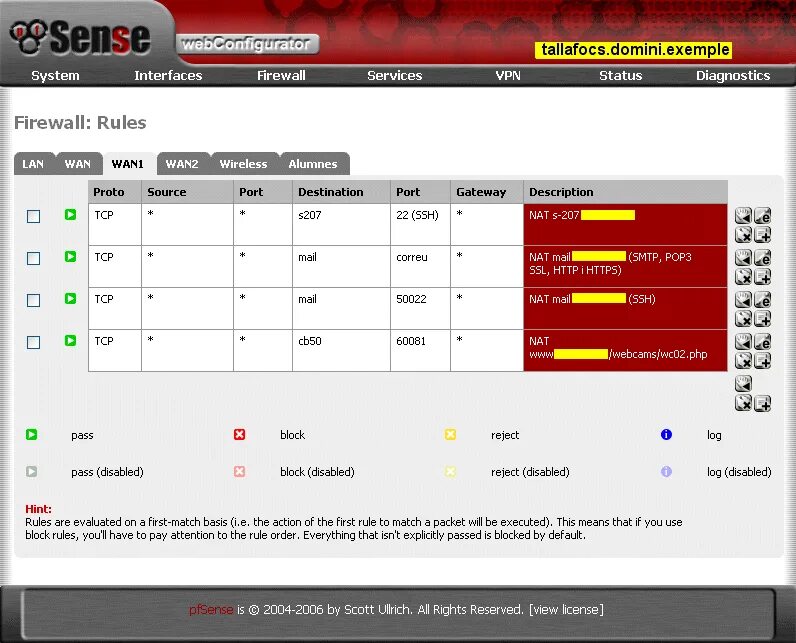Image resolution: width=796 pixels, height=643 pixels.
Task: Click the Source column header
Action: [x=187, y=192]
